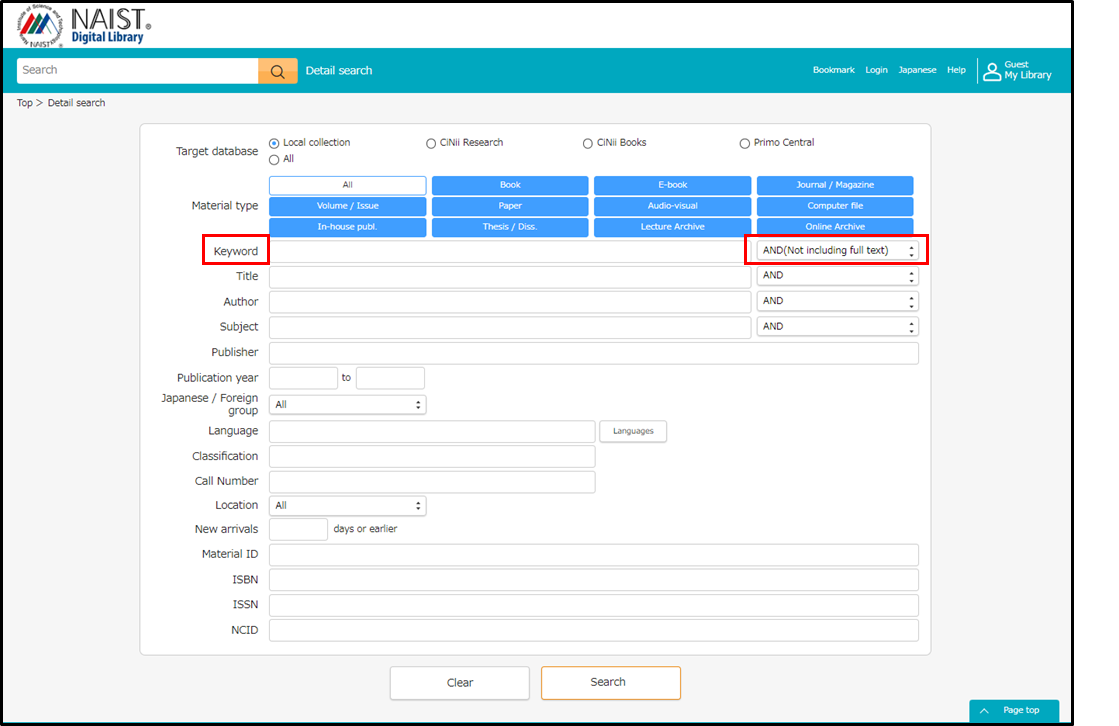Select the Lecture Archive material type
This screenshot has height=726, width=1119.
(672, 227)
